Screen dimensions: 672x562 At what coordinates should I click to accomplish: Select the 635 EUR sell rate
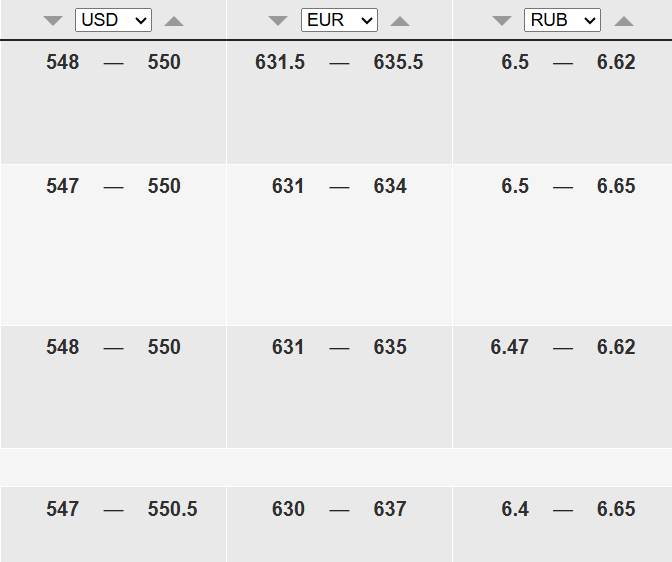pyautogui.click(x=390, y=347)
